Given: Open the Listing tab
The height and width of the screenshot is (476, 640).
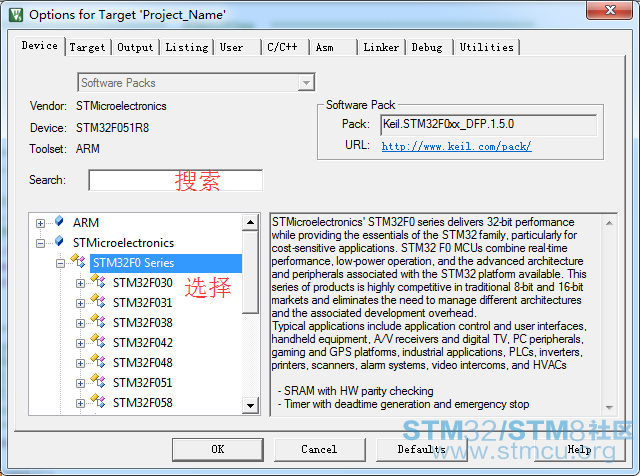Looking at the screenshot, I should pos(187,47).
